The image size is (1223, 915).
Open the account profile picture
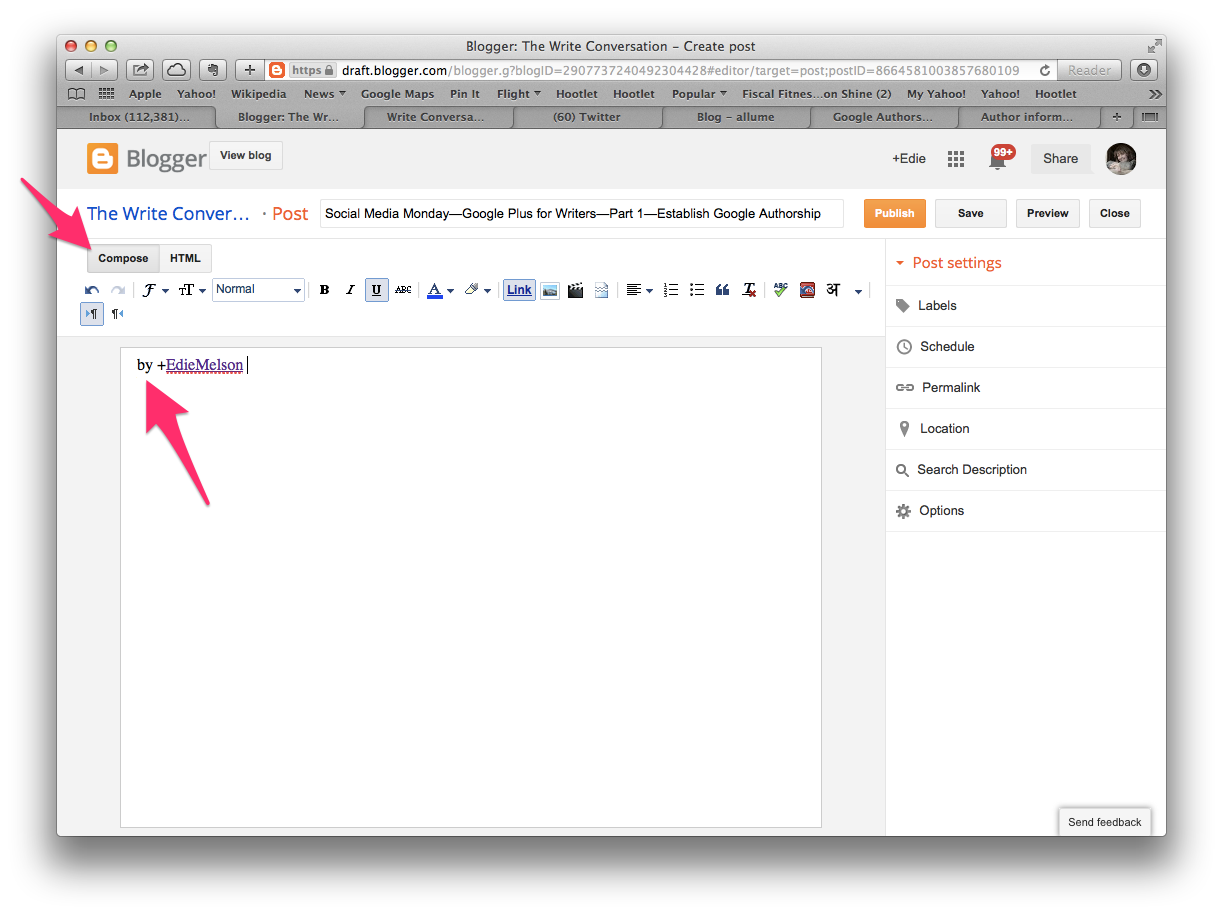pyautogui.click(x=1121, y=159)
